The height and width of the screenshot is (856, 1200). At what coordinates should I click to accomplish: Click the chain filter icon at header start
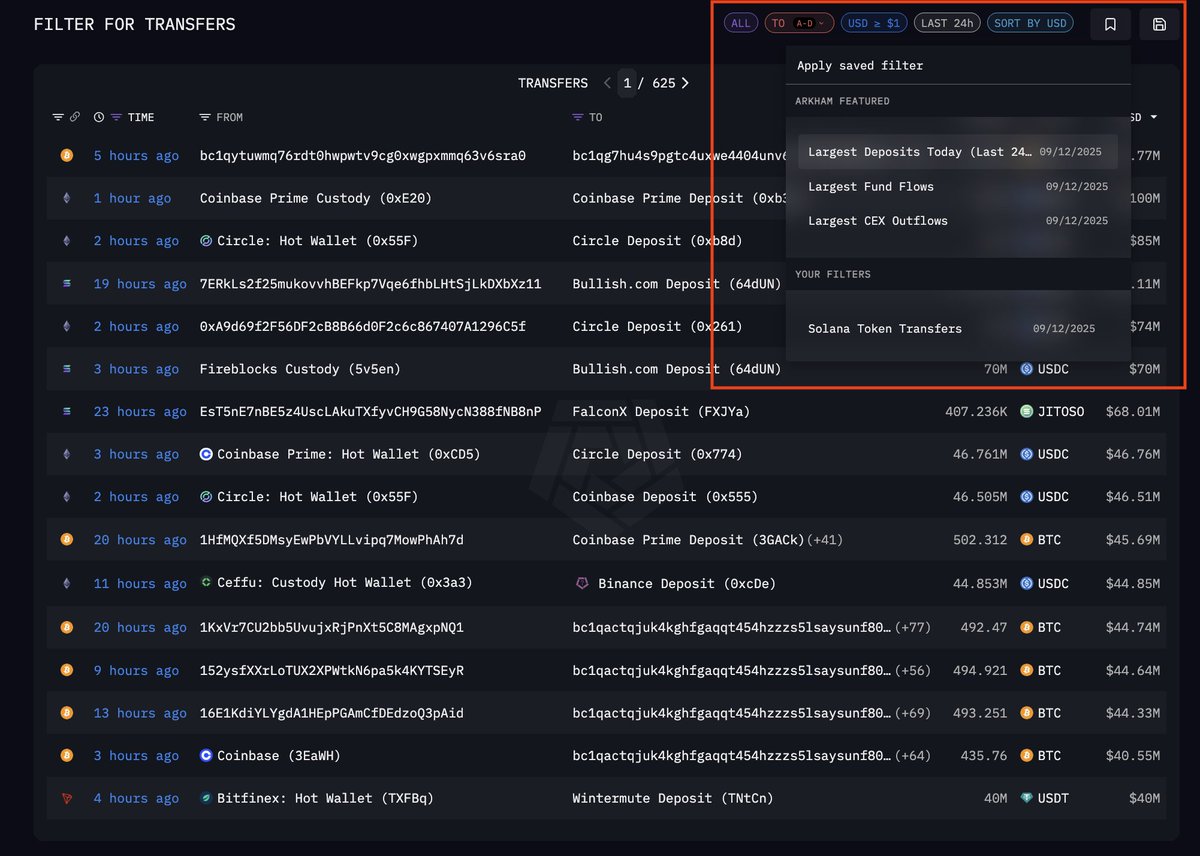click(58, 117)
